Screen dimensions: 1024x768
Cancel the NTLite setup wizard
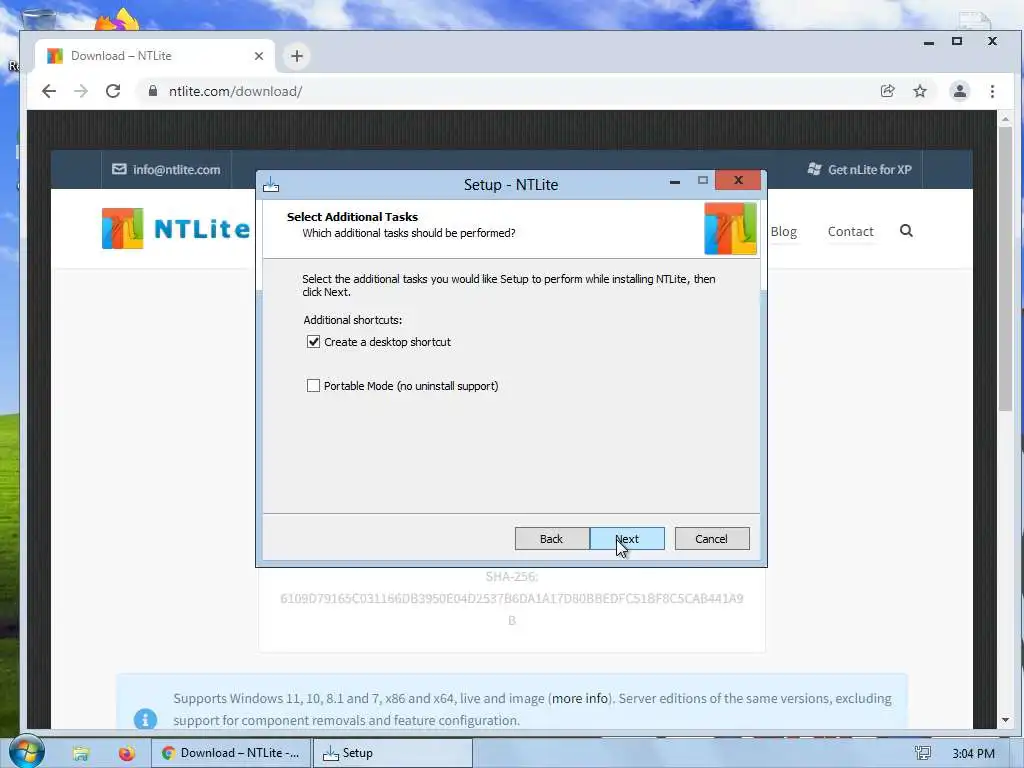(x=712, y=539)
